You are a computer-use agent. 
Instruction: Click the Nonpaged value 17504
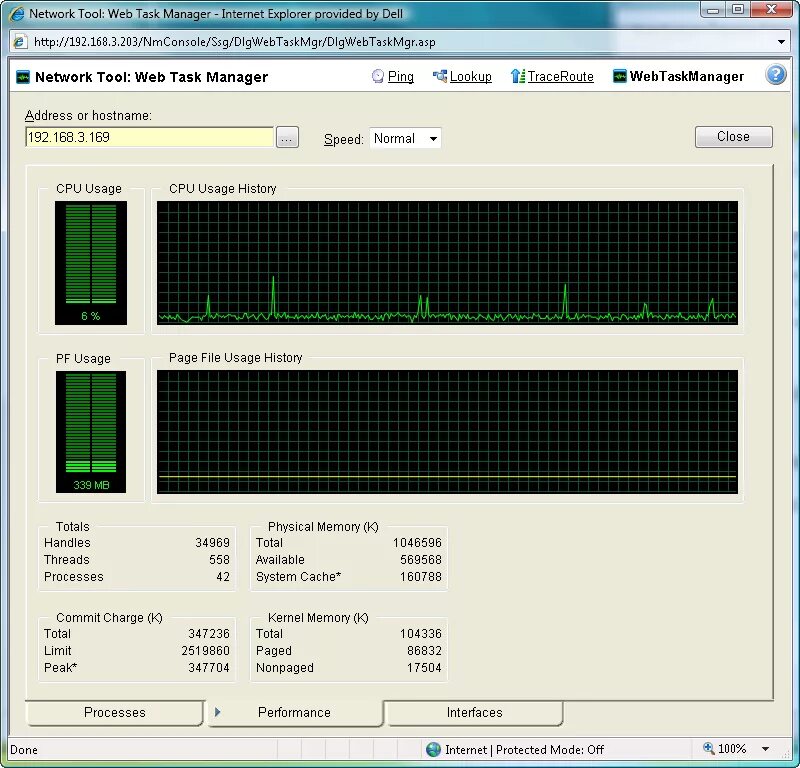click(x=424, y=667)
